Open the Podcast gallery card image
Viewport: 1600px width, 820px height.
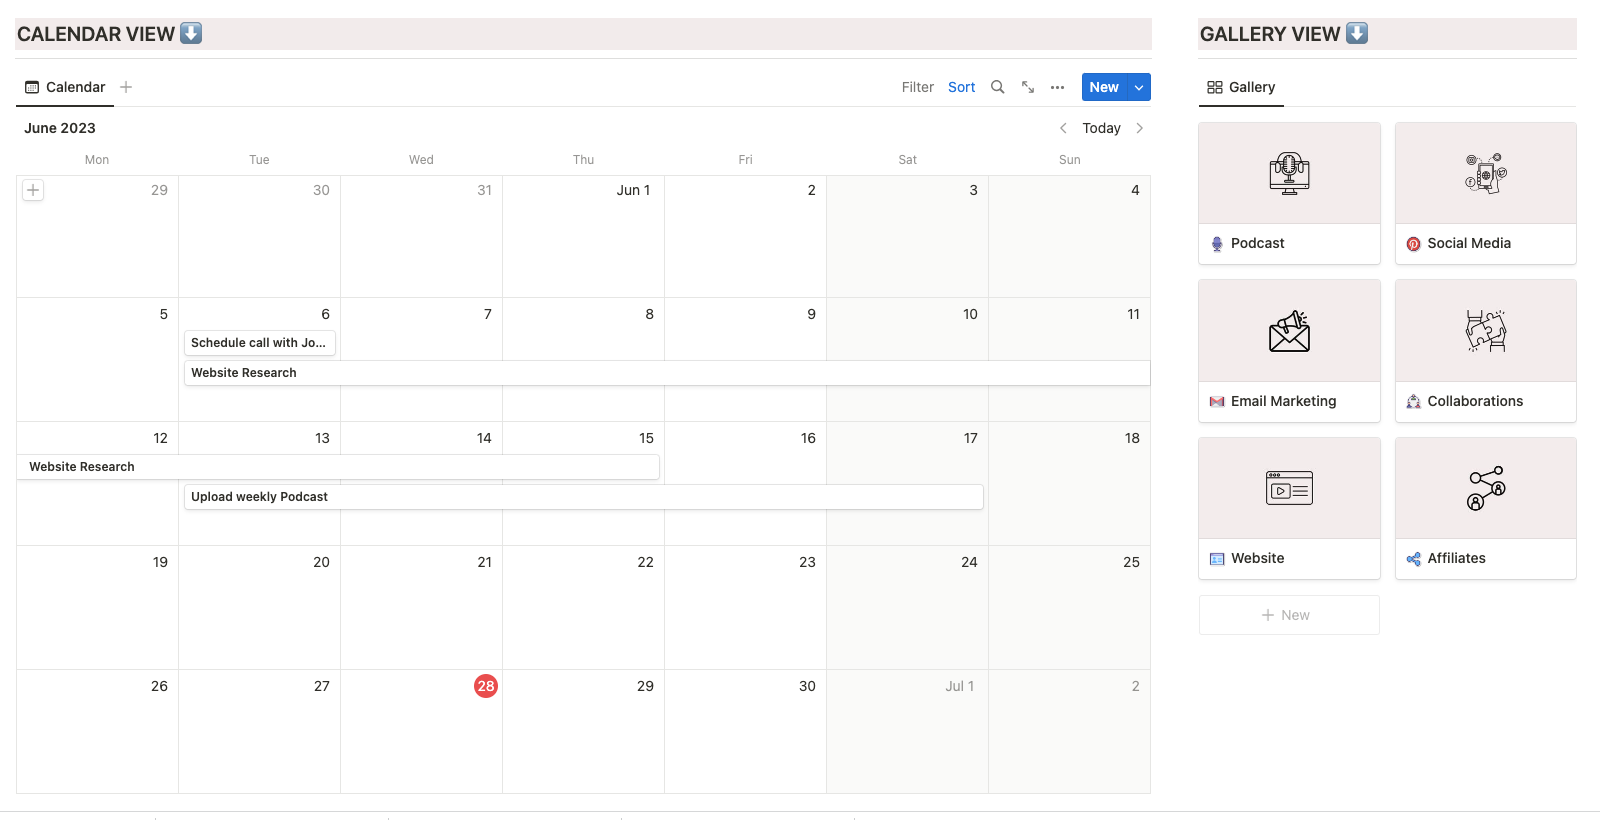click(x=1289, y=174)
